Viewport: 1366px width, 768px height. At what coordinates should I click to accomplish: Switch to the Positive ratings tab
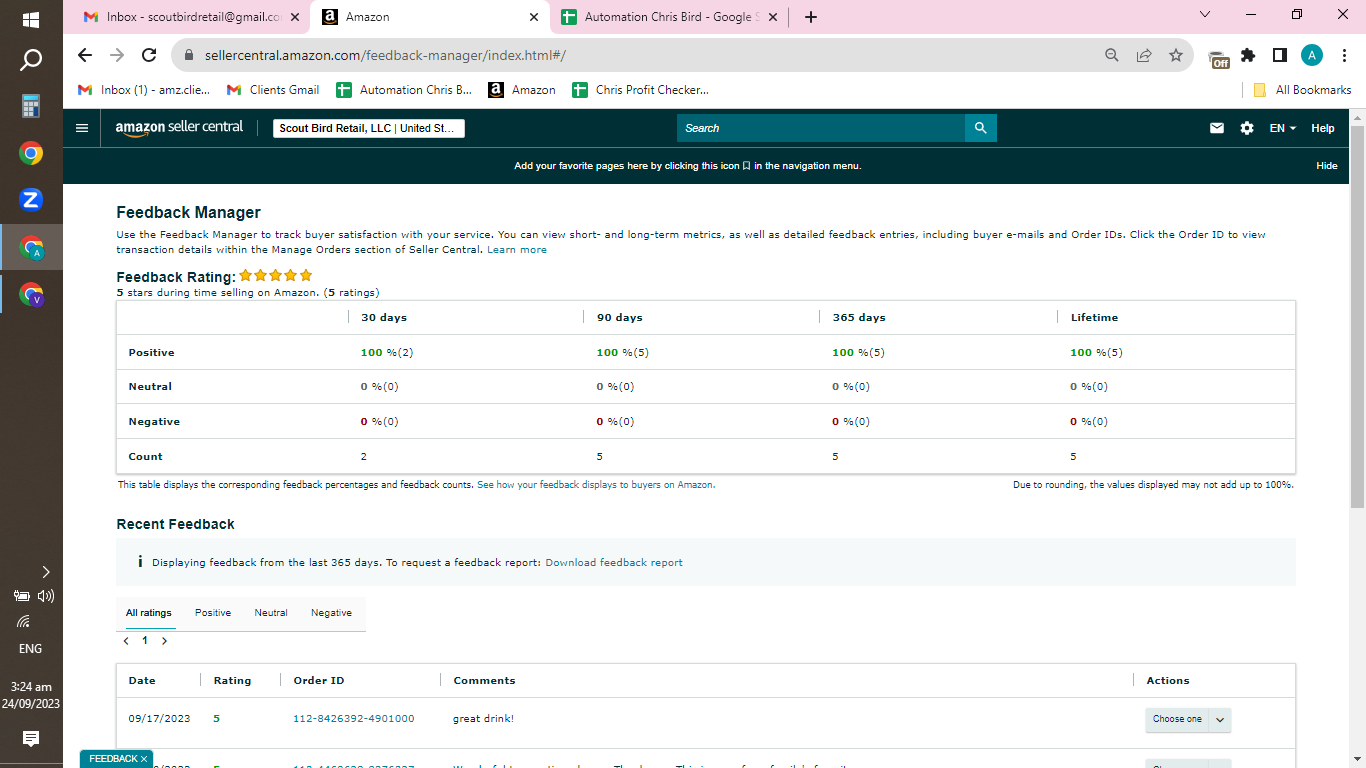pyautogui.click(x=213, y=613)
